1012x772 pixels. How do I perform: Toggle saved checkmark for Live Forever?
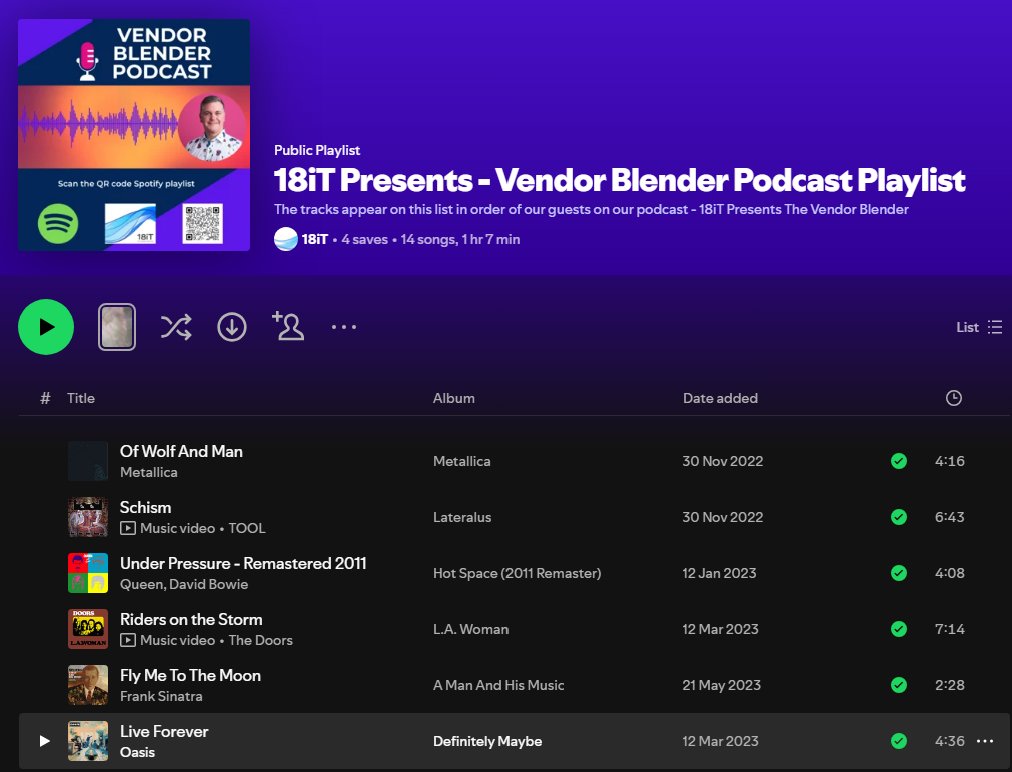pyautogui.click(x=898, y=741)
